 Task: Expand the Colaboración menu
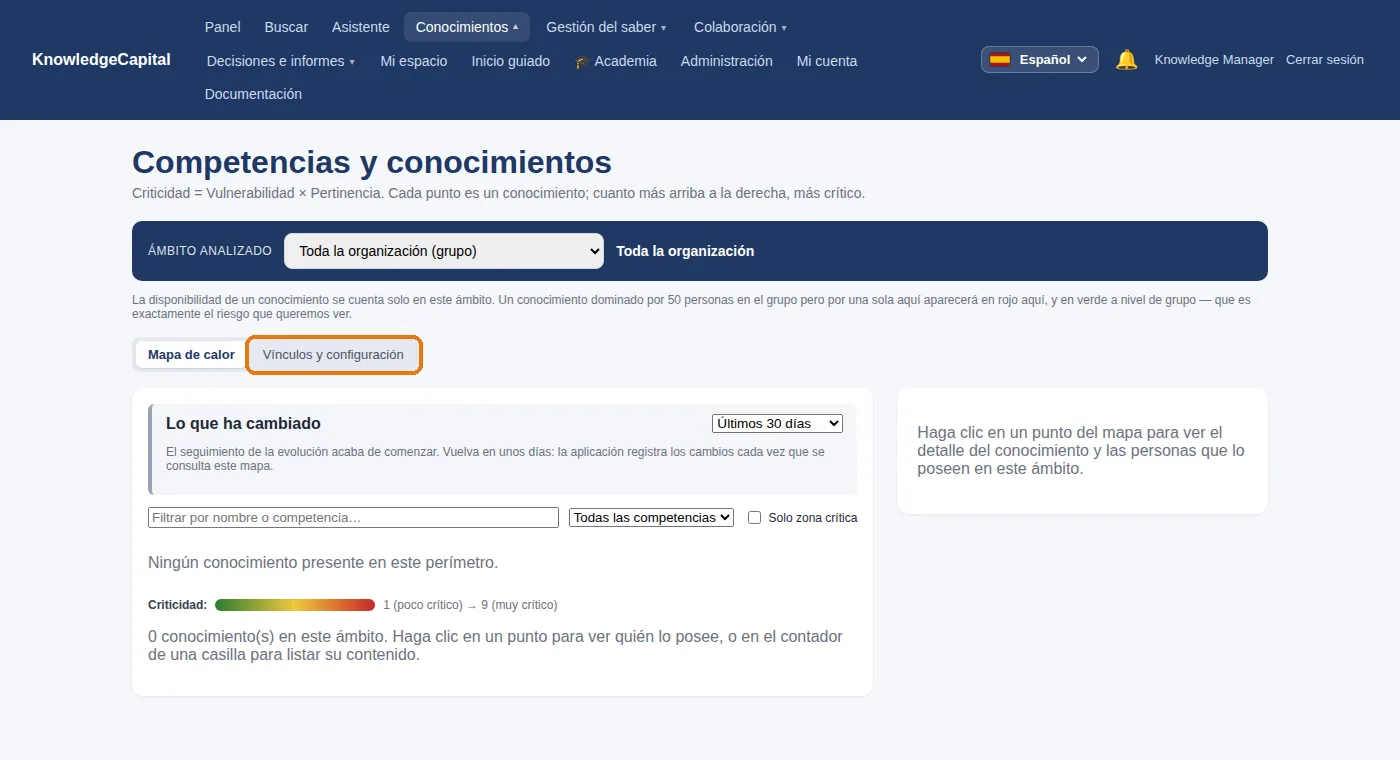[x=740, y=27]
